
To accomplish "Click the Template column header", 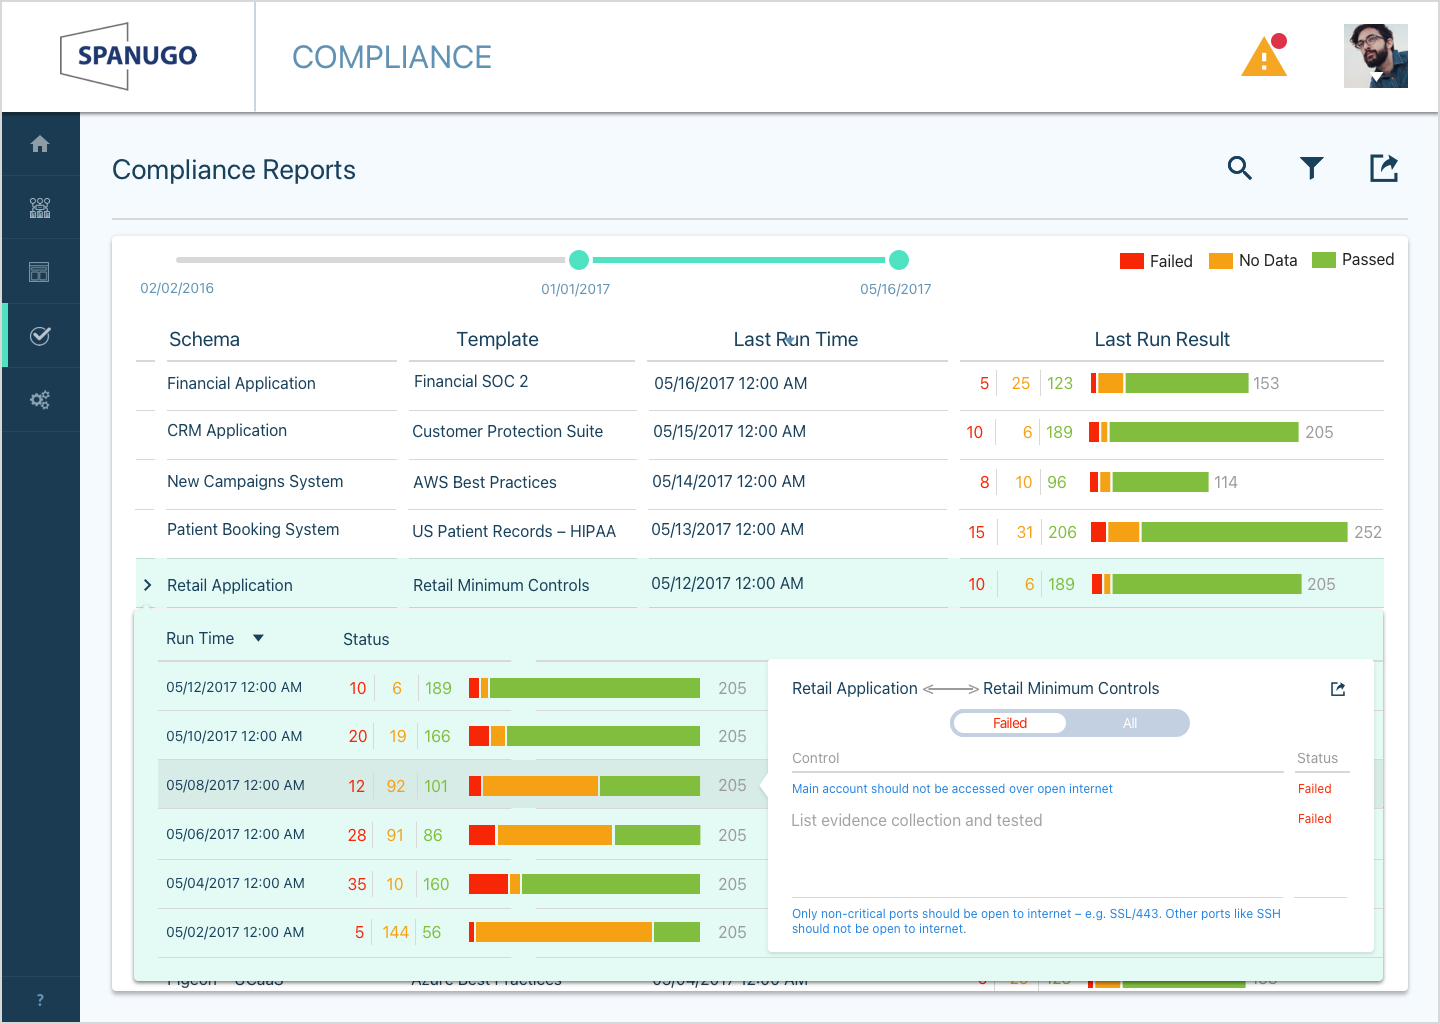I will tap(498, 339).
